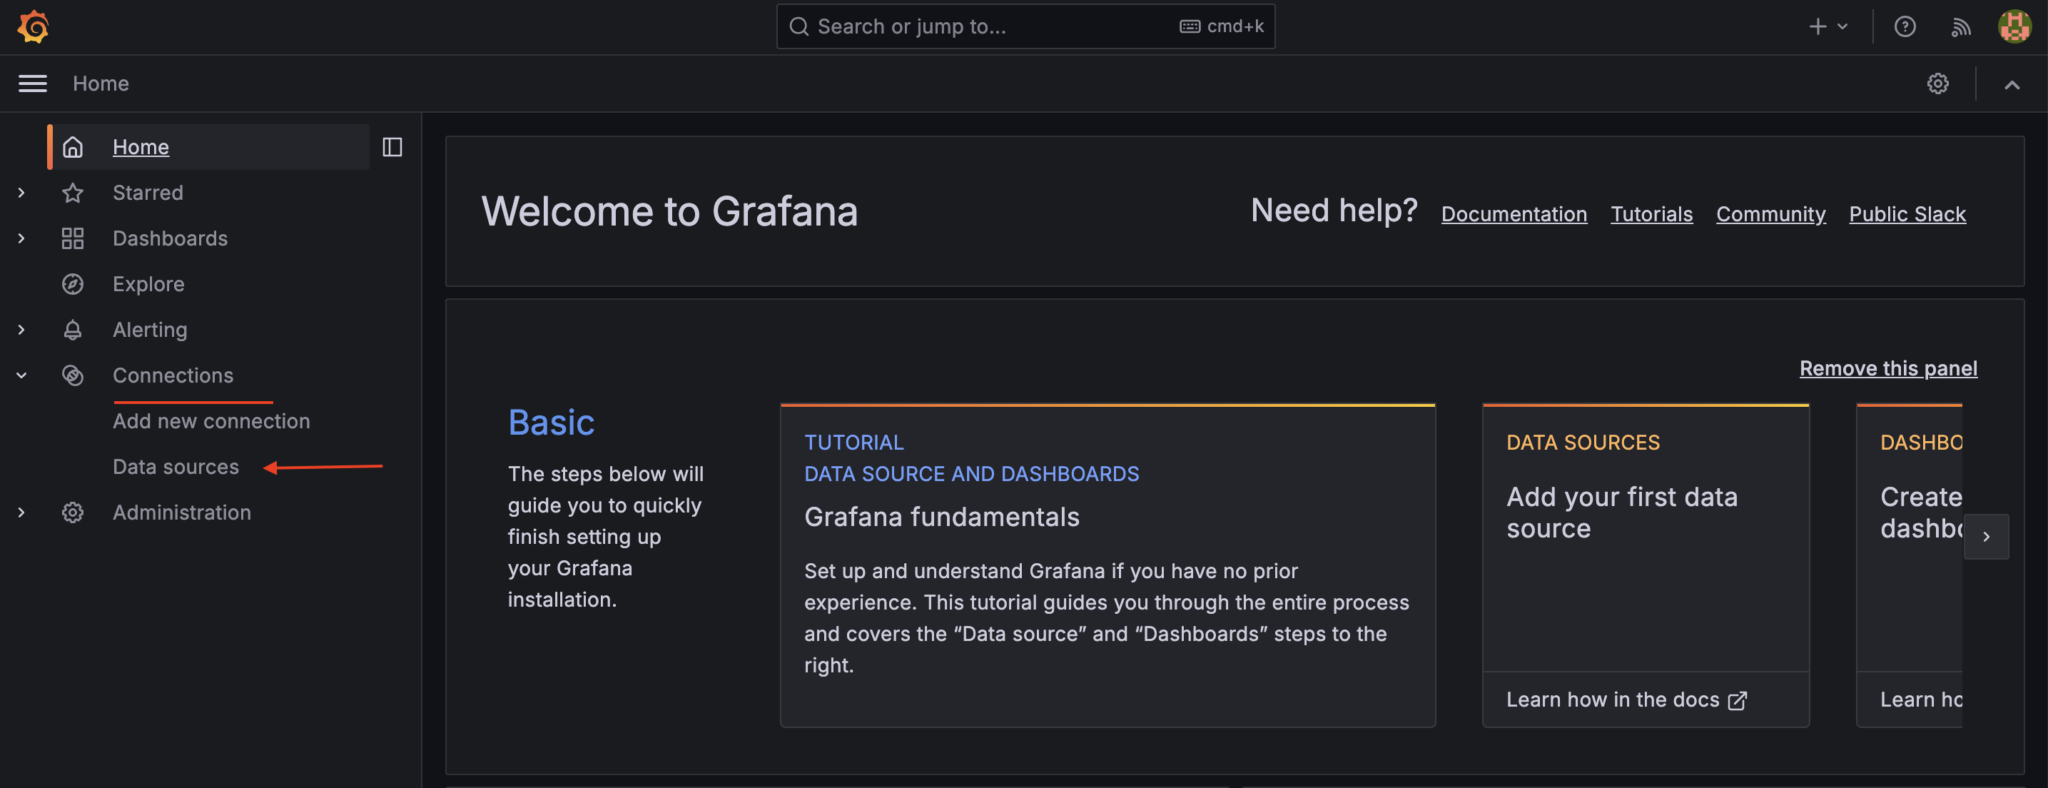Viewport: 2048px width, 788px height.
Task: Open Connections from the sidebar
Action: coord(173,375)
